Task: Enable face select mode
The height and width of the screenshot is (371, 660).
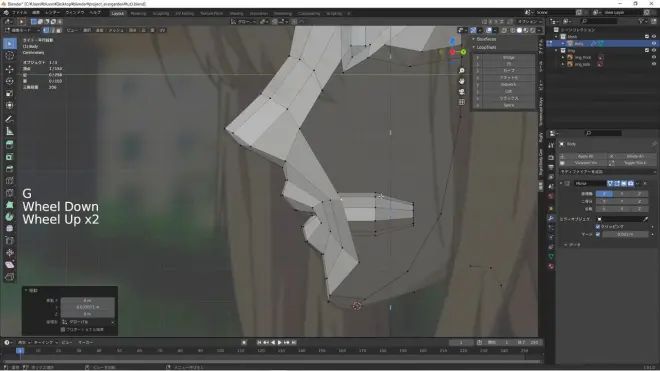Action: click(59, 30)
